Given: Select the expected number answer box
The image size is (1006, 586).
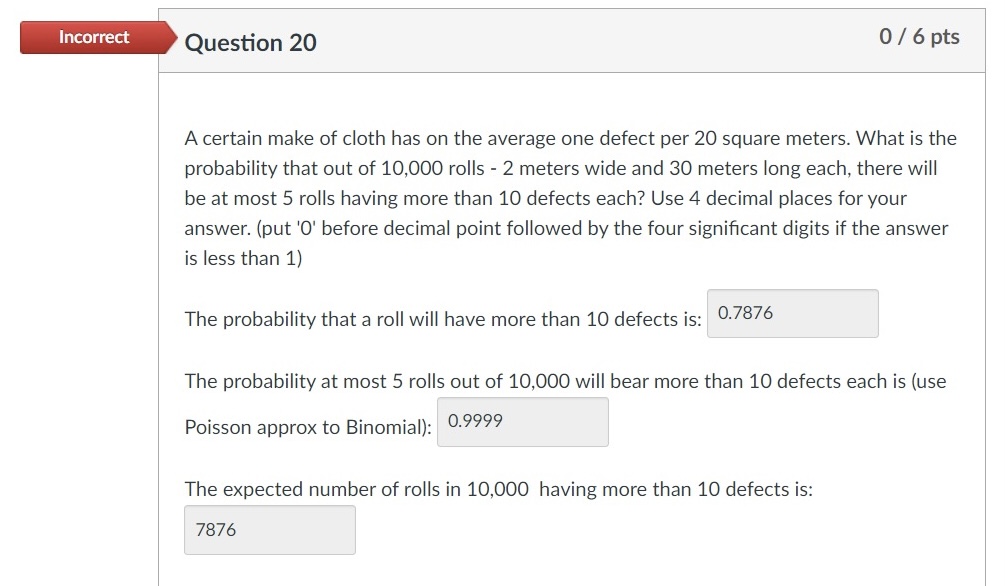Looking at the screenshot, I should (x=268, y=529).
